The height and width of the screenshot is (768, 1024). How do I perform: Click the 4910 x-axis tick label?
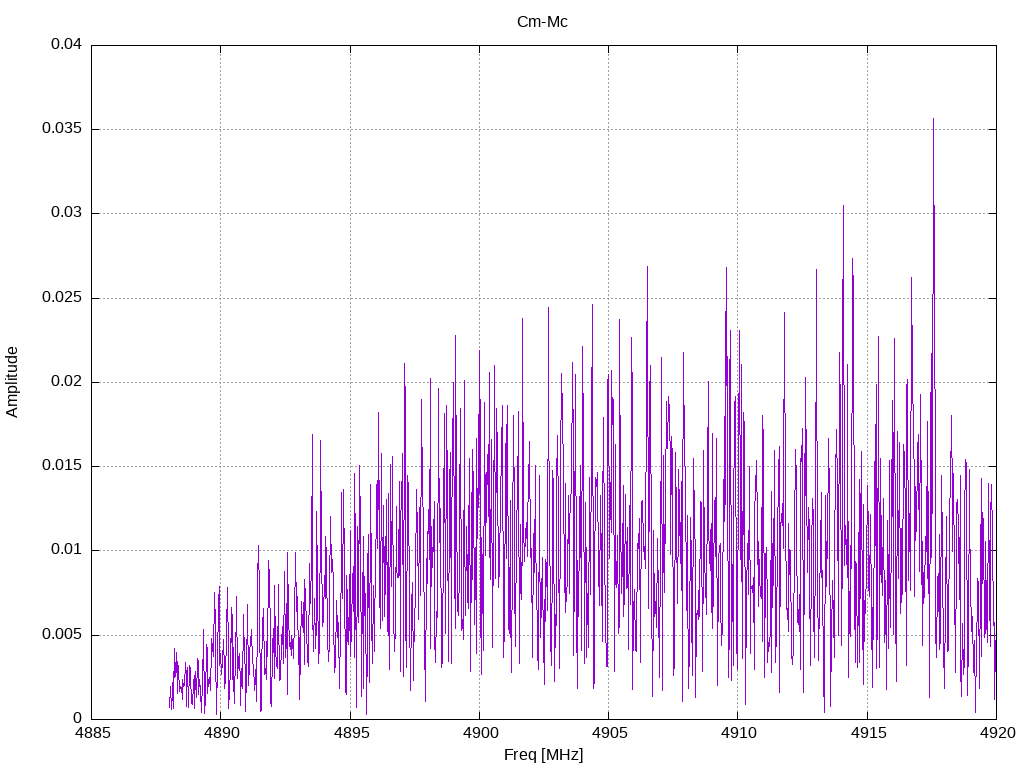coord(738,733)
